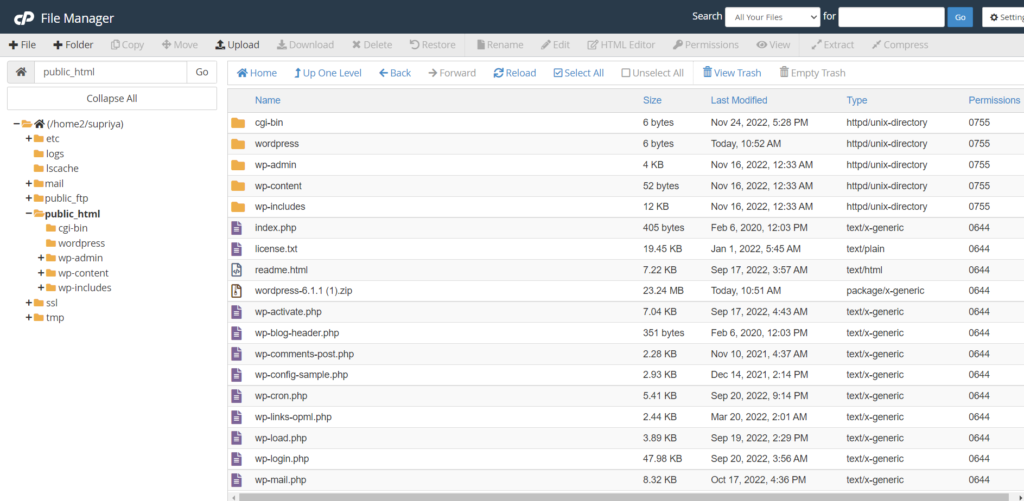
Task: Click the readme.html code file icon
Action: click(236, 270)
